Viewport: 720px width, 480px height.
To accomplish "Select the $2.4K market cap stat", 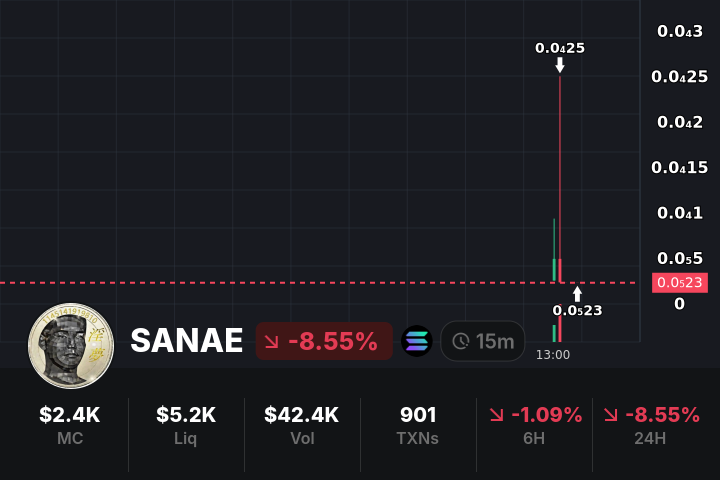I will [70, 425].
